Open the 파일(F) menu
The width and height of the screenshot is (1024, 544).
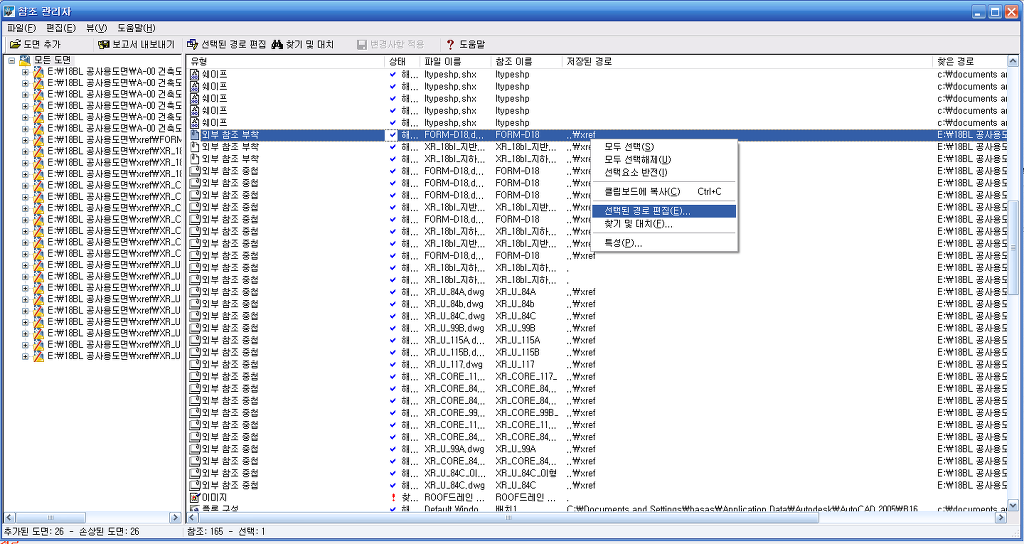[x=22, y=28]
